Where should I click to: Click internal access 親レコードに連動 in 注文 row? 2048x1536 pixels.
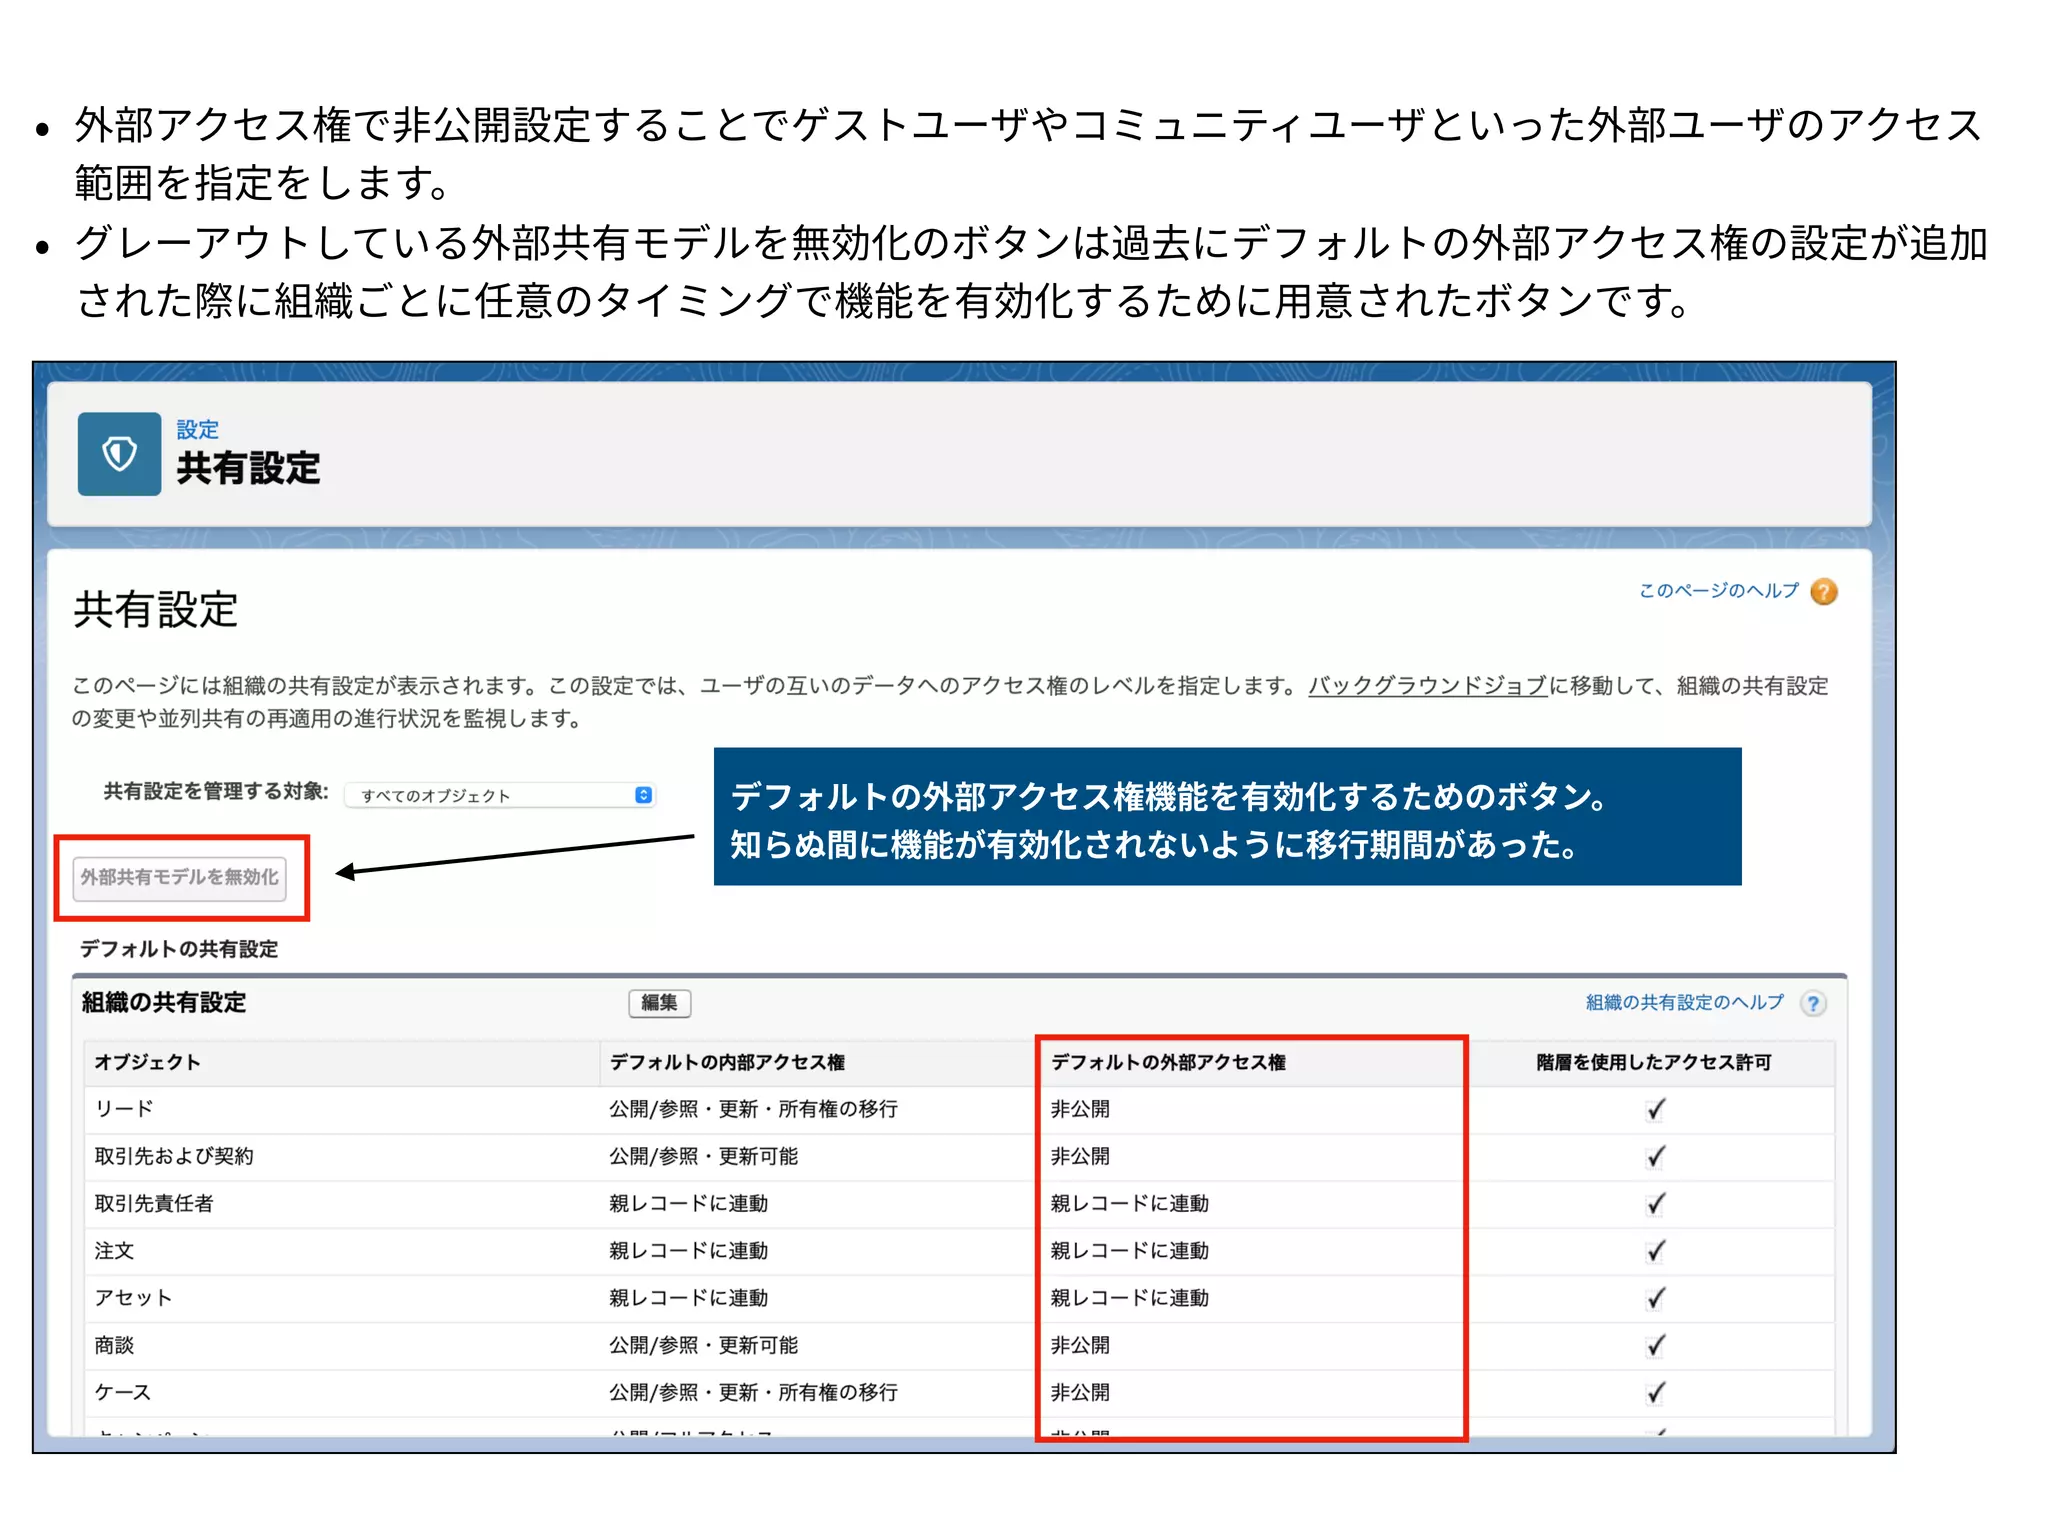pos(688,1251)
